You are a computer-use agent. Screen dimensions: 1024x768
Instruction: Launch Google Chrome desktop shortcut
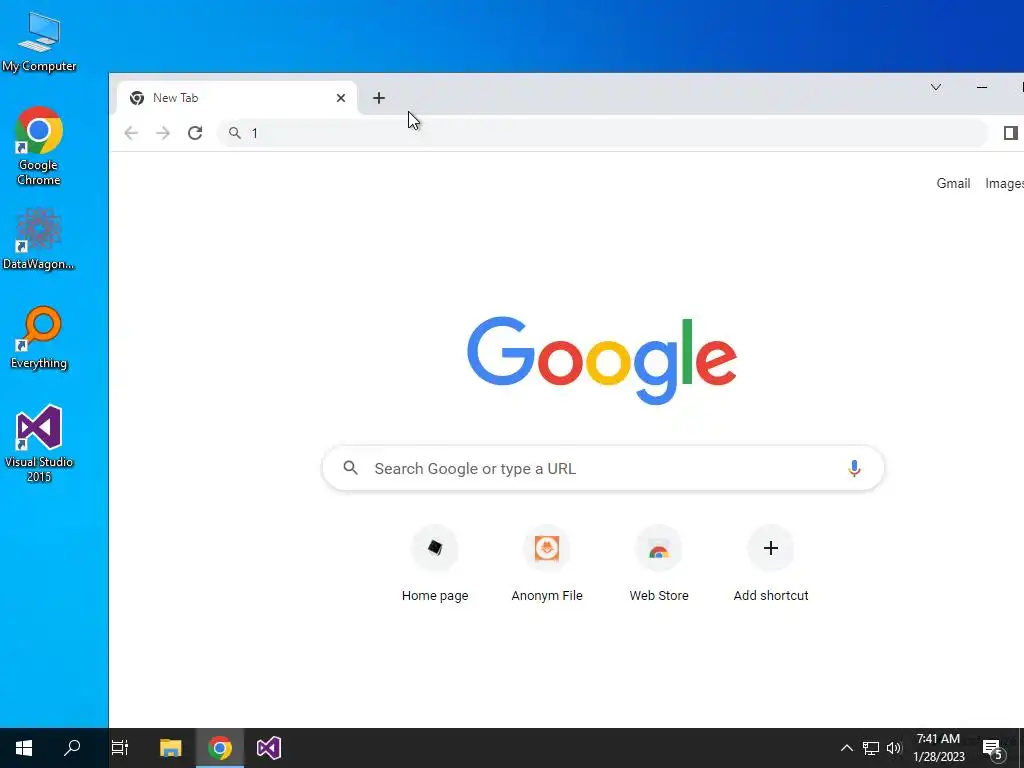tap(39, 146)
